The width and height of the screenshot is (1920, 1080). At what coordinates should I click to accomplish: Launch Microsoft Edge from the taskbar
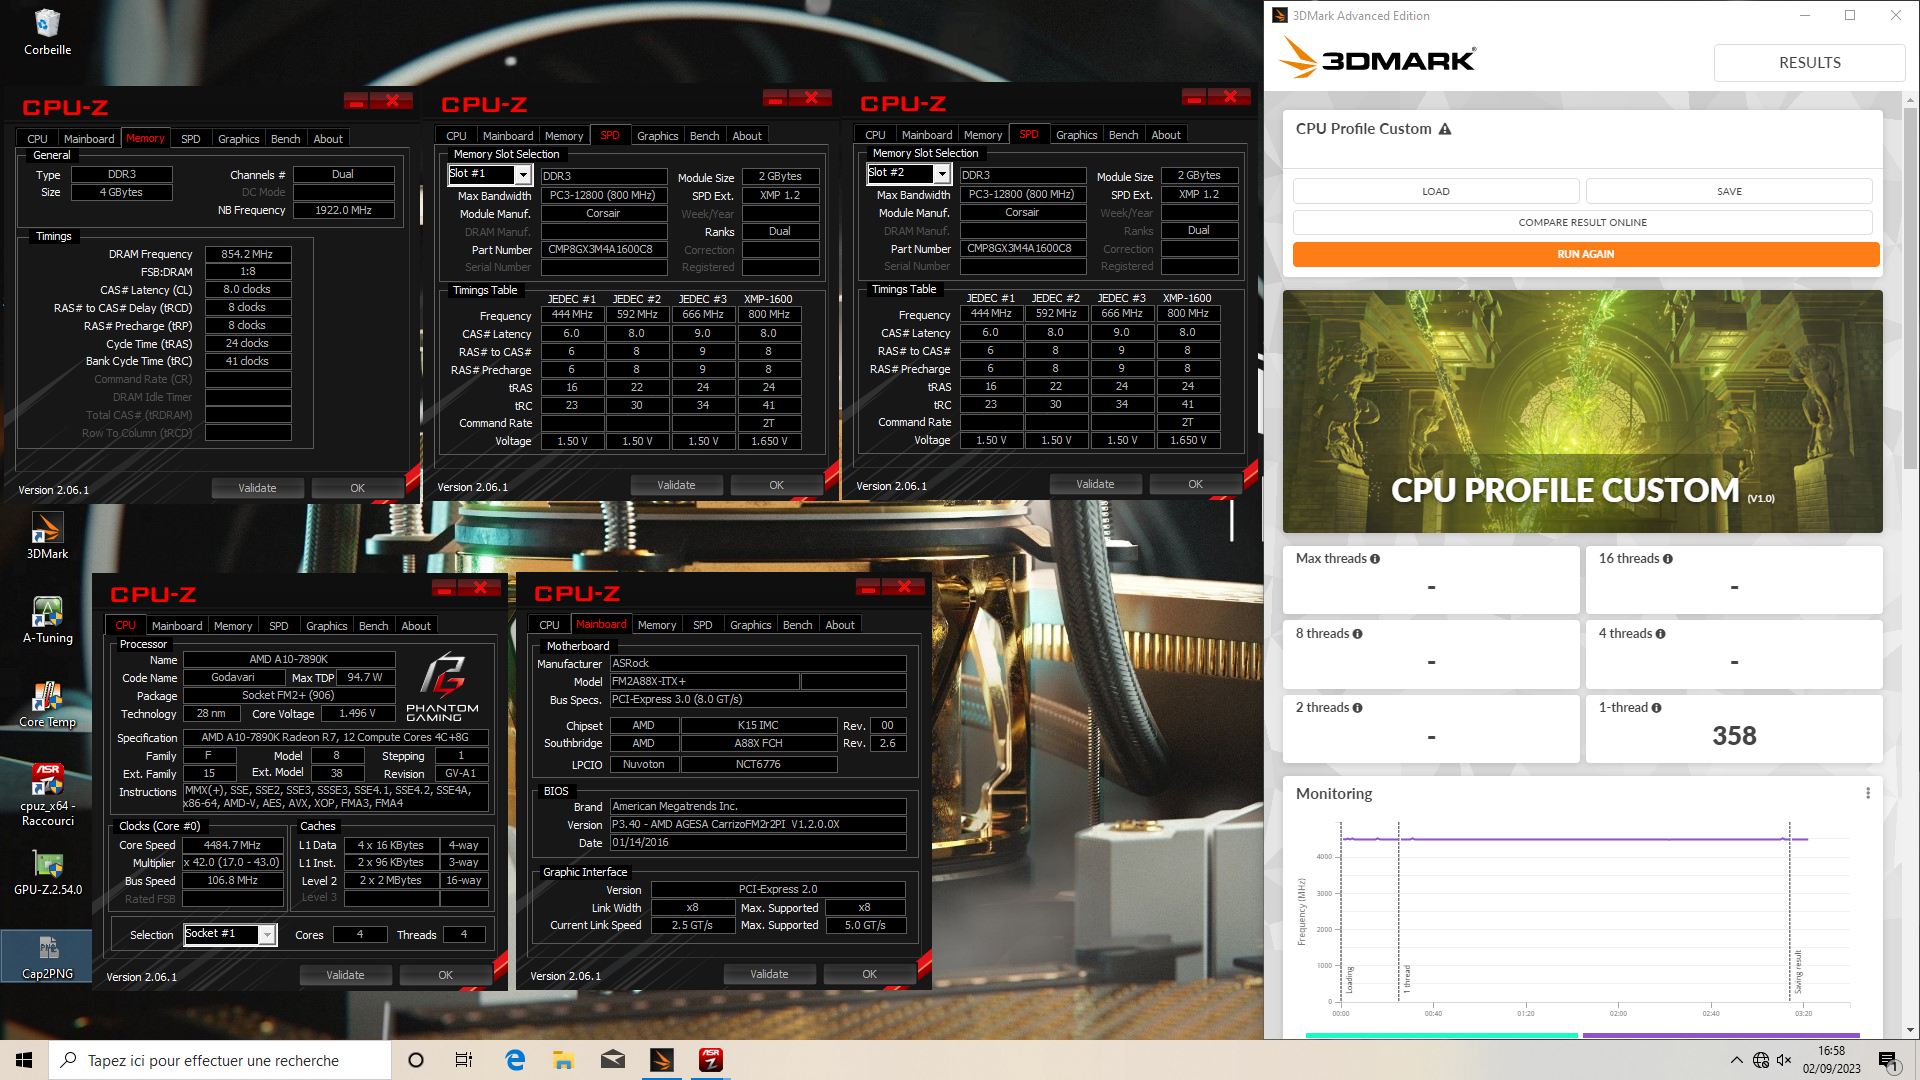[x=515, y=1060]
